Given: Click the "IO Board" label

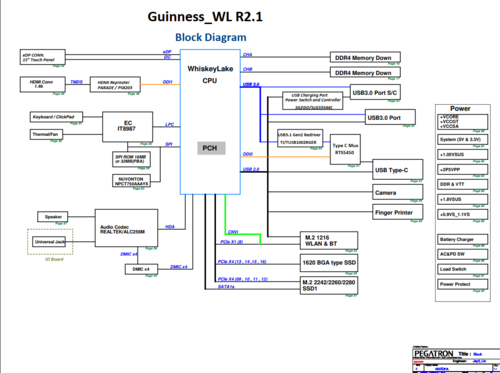Looking at the screenshot, I should tap(54, 259).
